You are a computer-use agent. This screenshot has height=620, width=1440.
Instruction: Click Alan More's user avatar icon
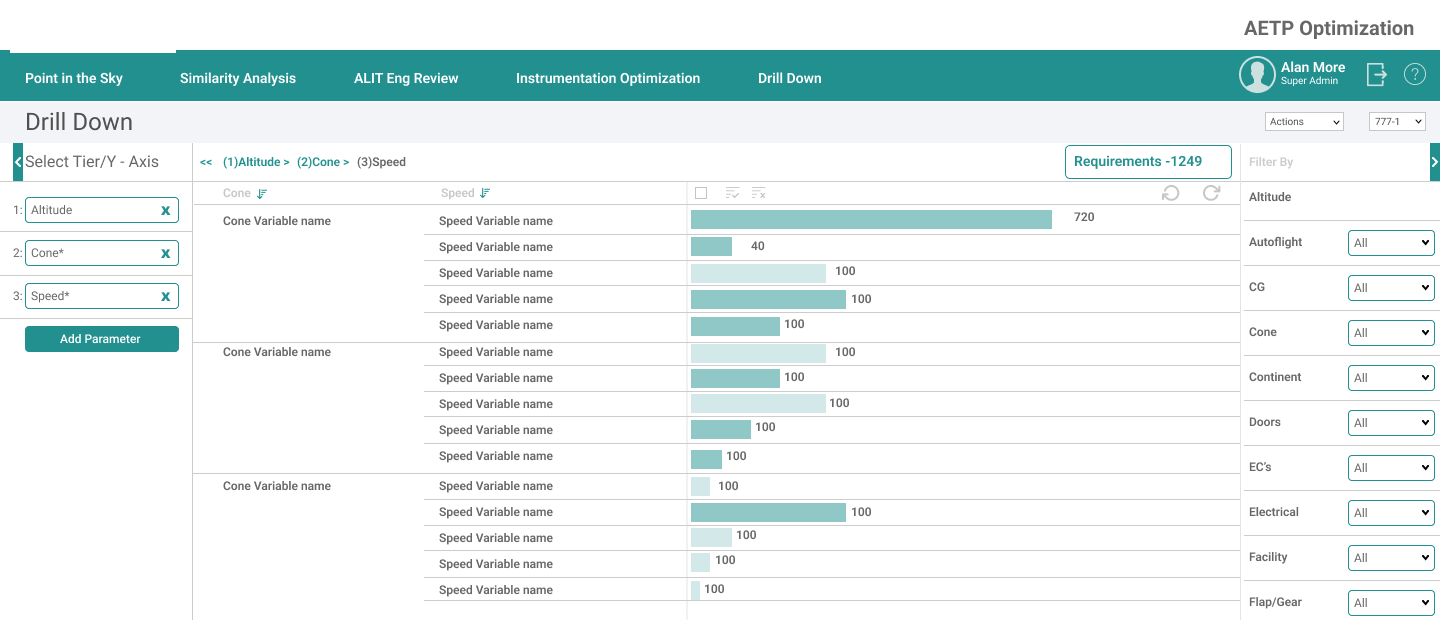(x=1257, y=75)
